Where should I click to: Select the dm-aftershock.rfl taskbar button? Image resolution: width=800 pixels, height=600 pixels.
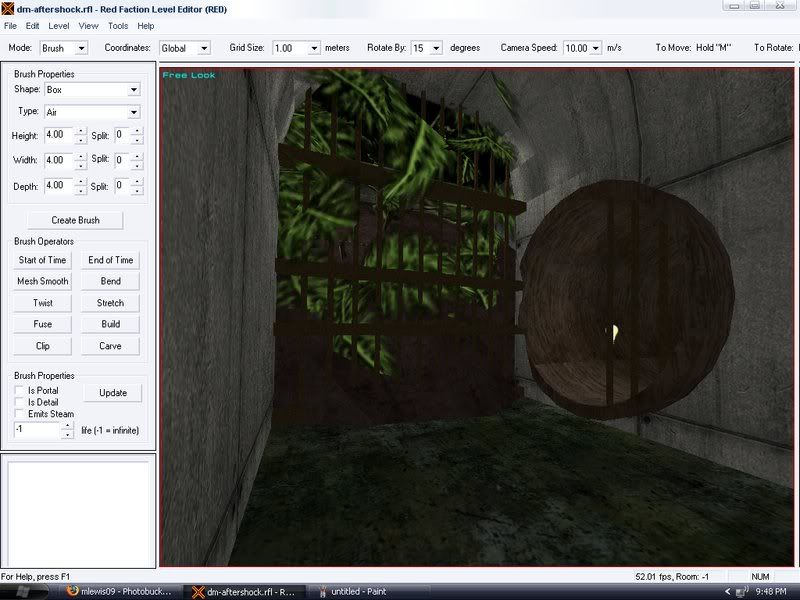coord(244,592)
